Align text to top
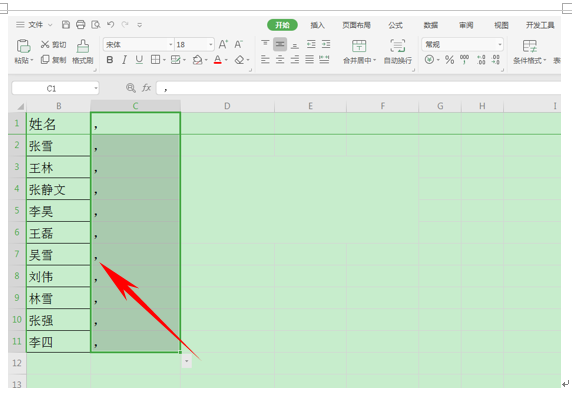 265,44
